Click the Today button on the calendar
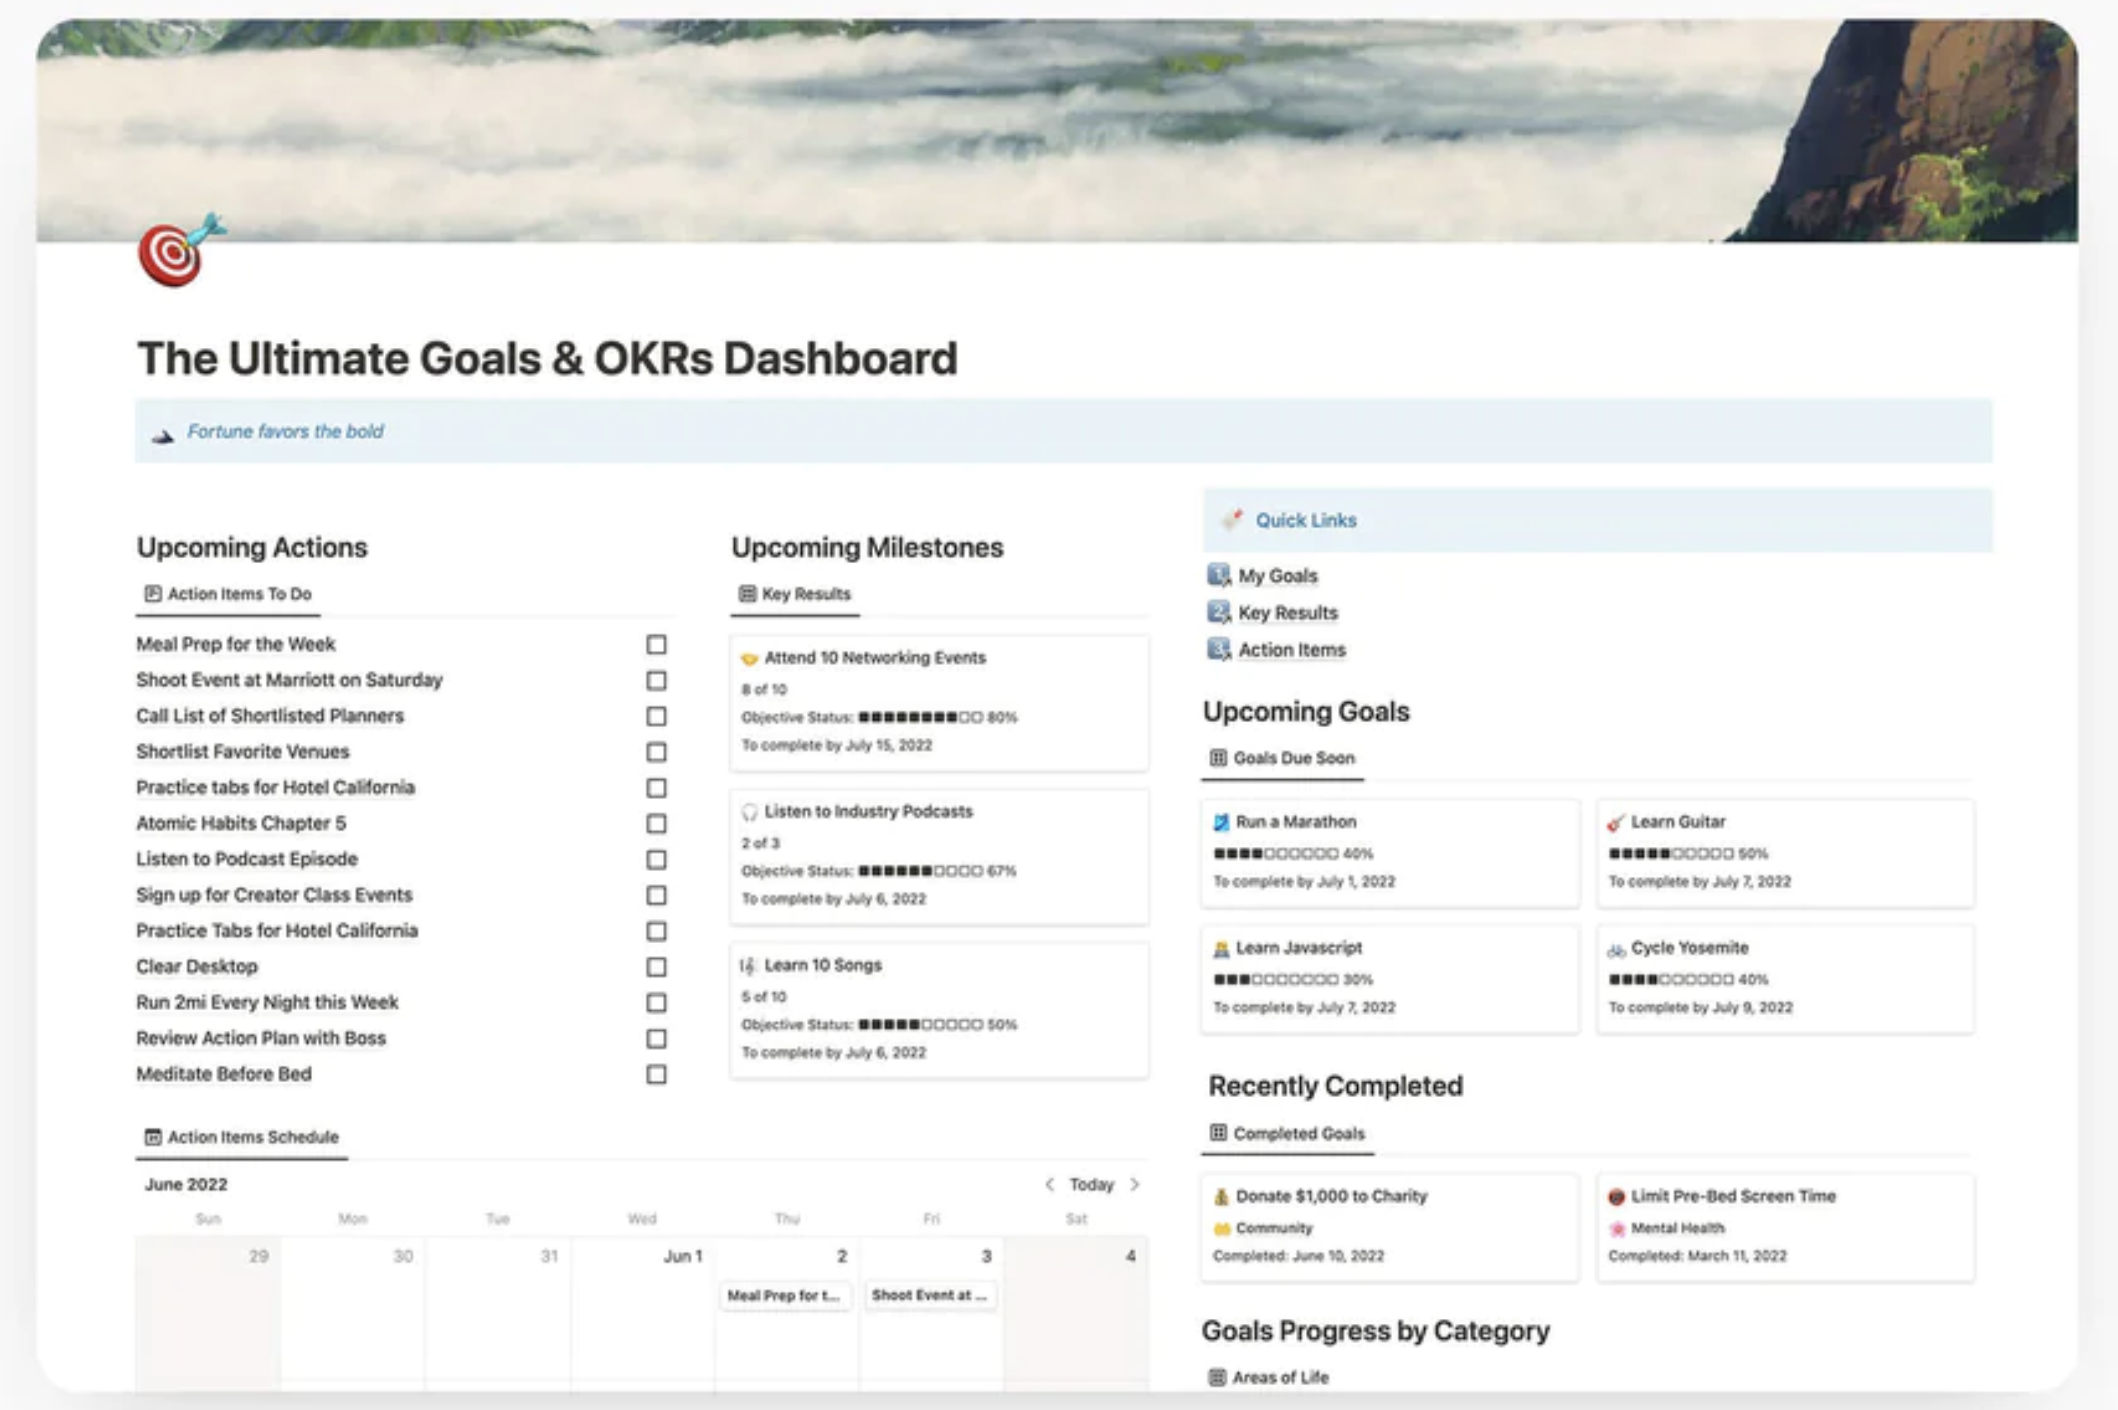Image resolution: width=2118 pixels, height=1410 pixels. (x=1092, y=1184)
